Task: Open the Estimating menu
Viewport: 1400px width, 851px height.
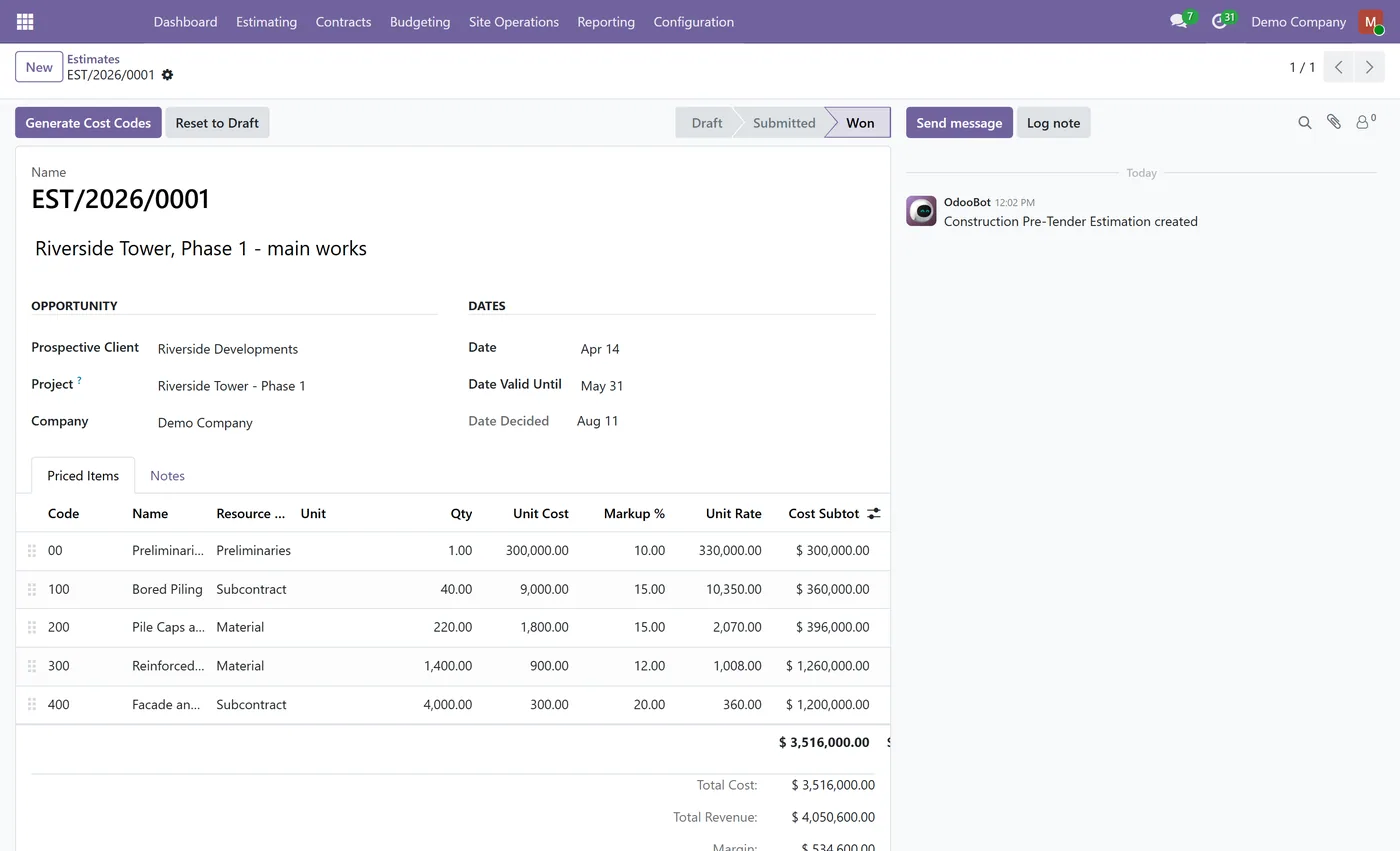Action: [266, 21]
